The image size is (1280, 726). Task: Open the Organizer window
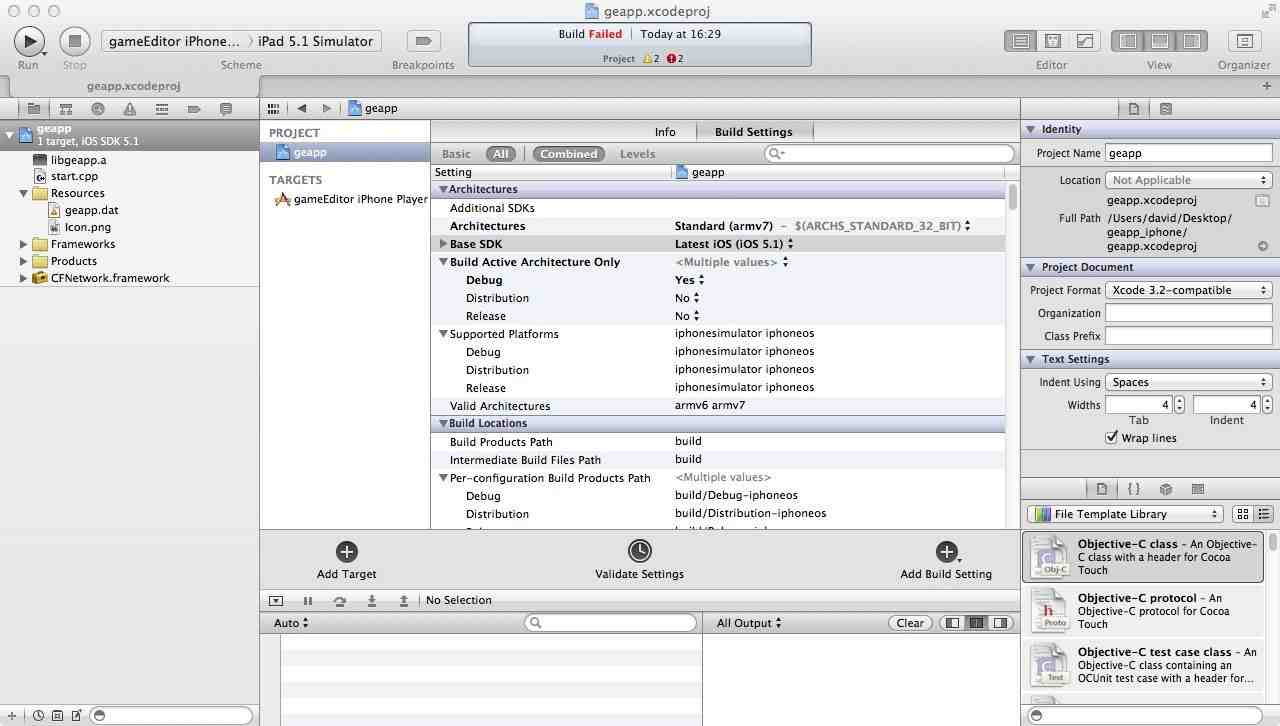point(1244,41)
